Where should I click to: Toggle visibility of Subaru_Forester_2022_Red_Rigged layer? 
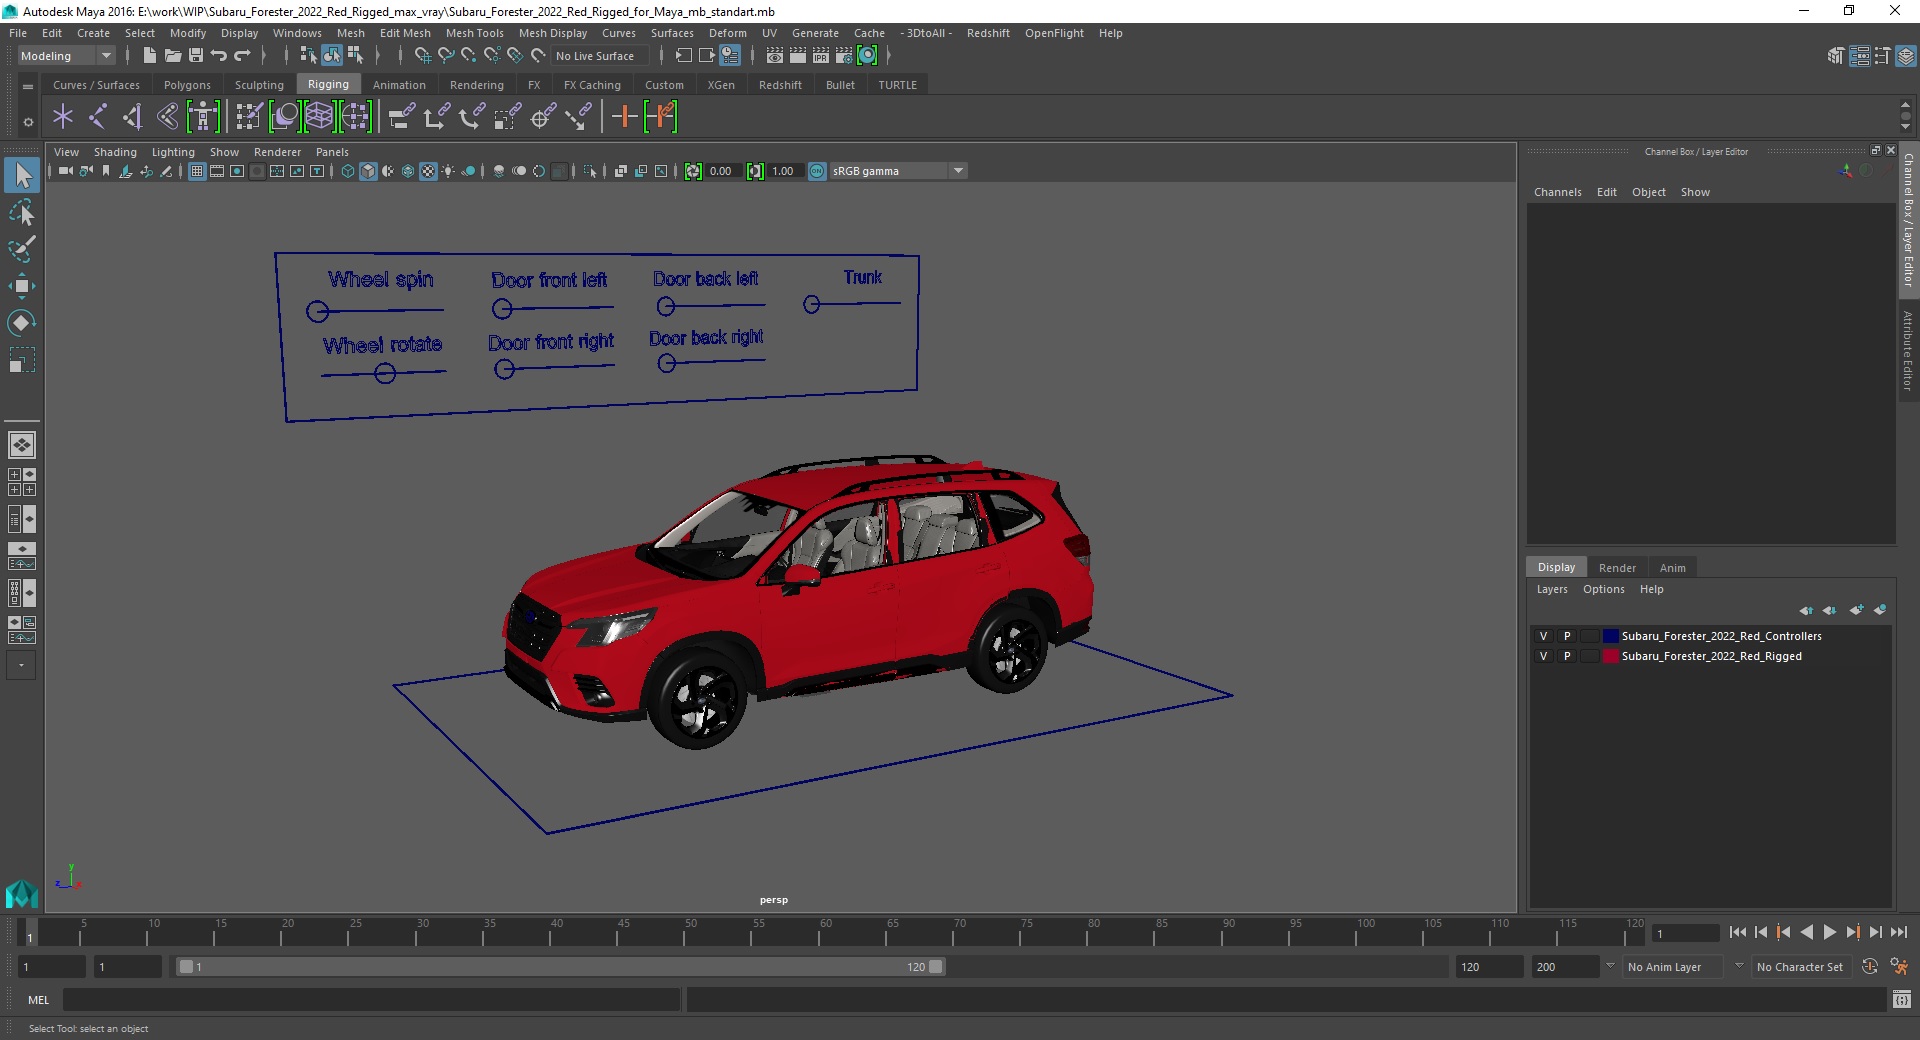(x=1543, y=656)
